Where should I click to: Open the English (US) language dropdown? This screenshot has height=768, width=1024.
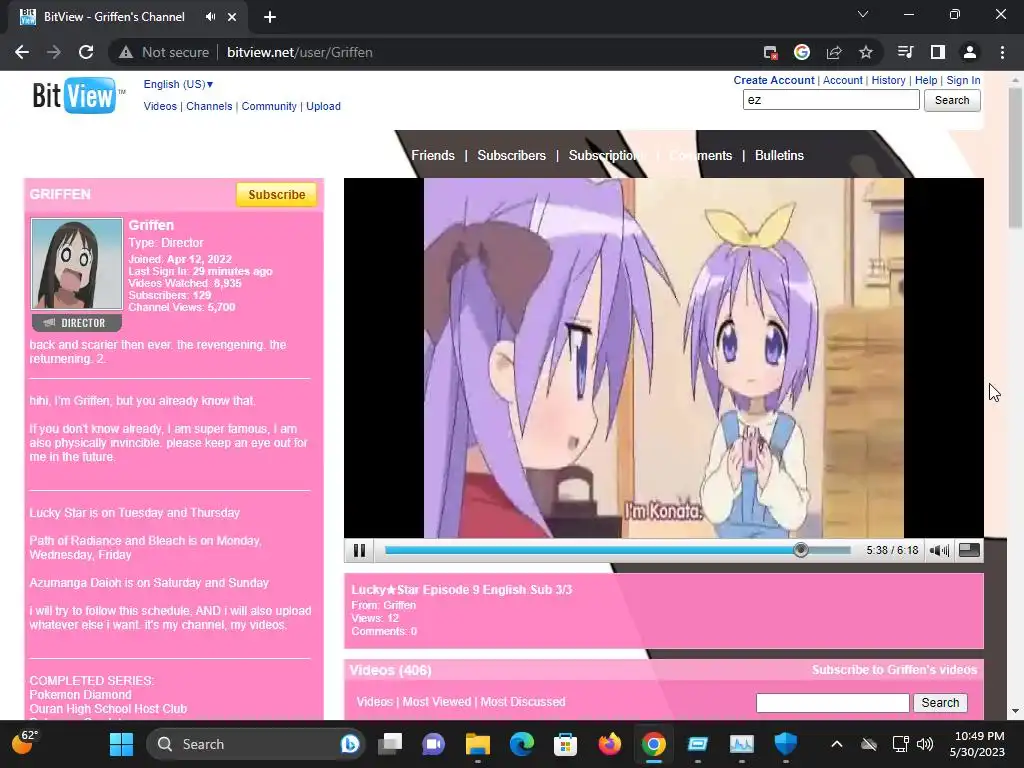click(x=178, y=84)
